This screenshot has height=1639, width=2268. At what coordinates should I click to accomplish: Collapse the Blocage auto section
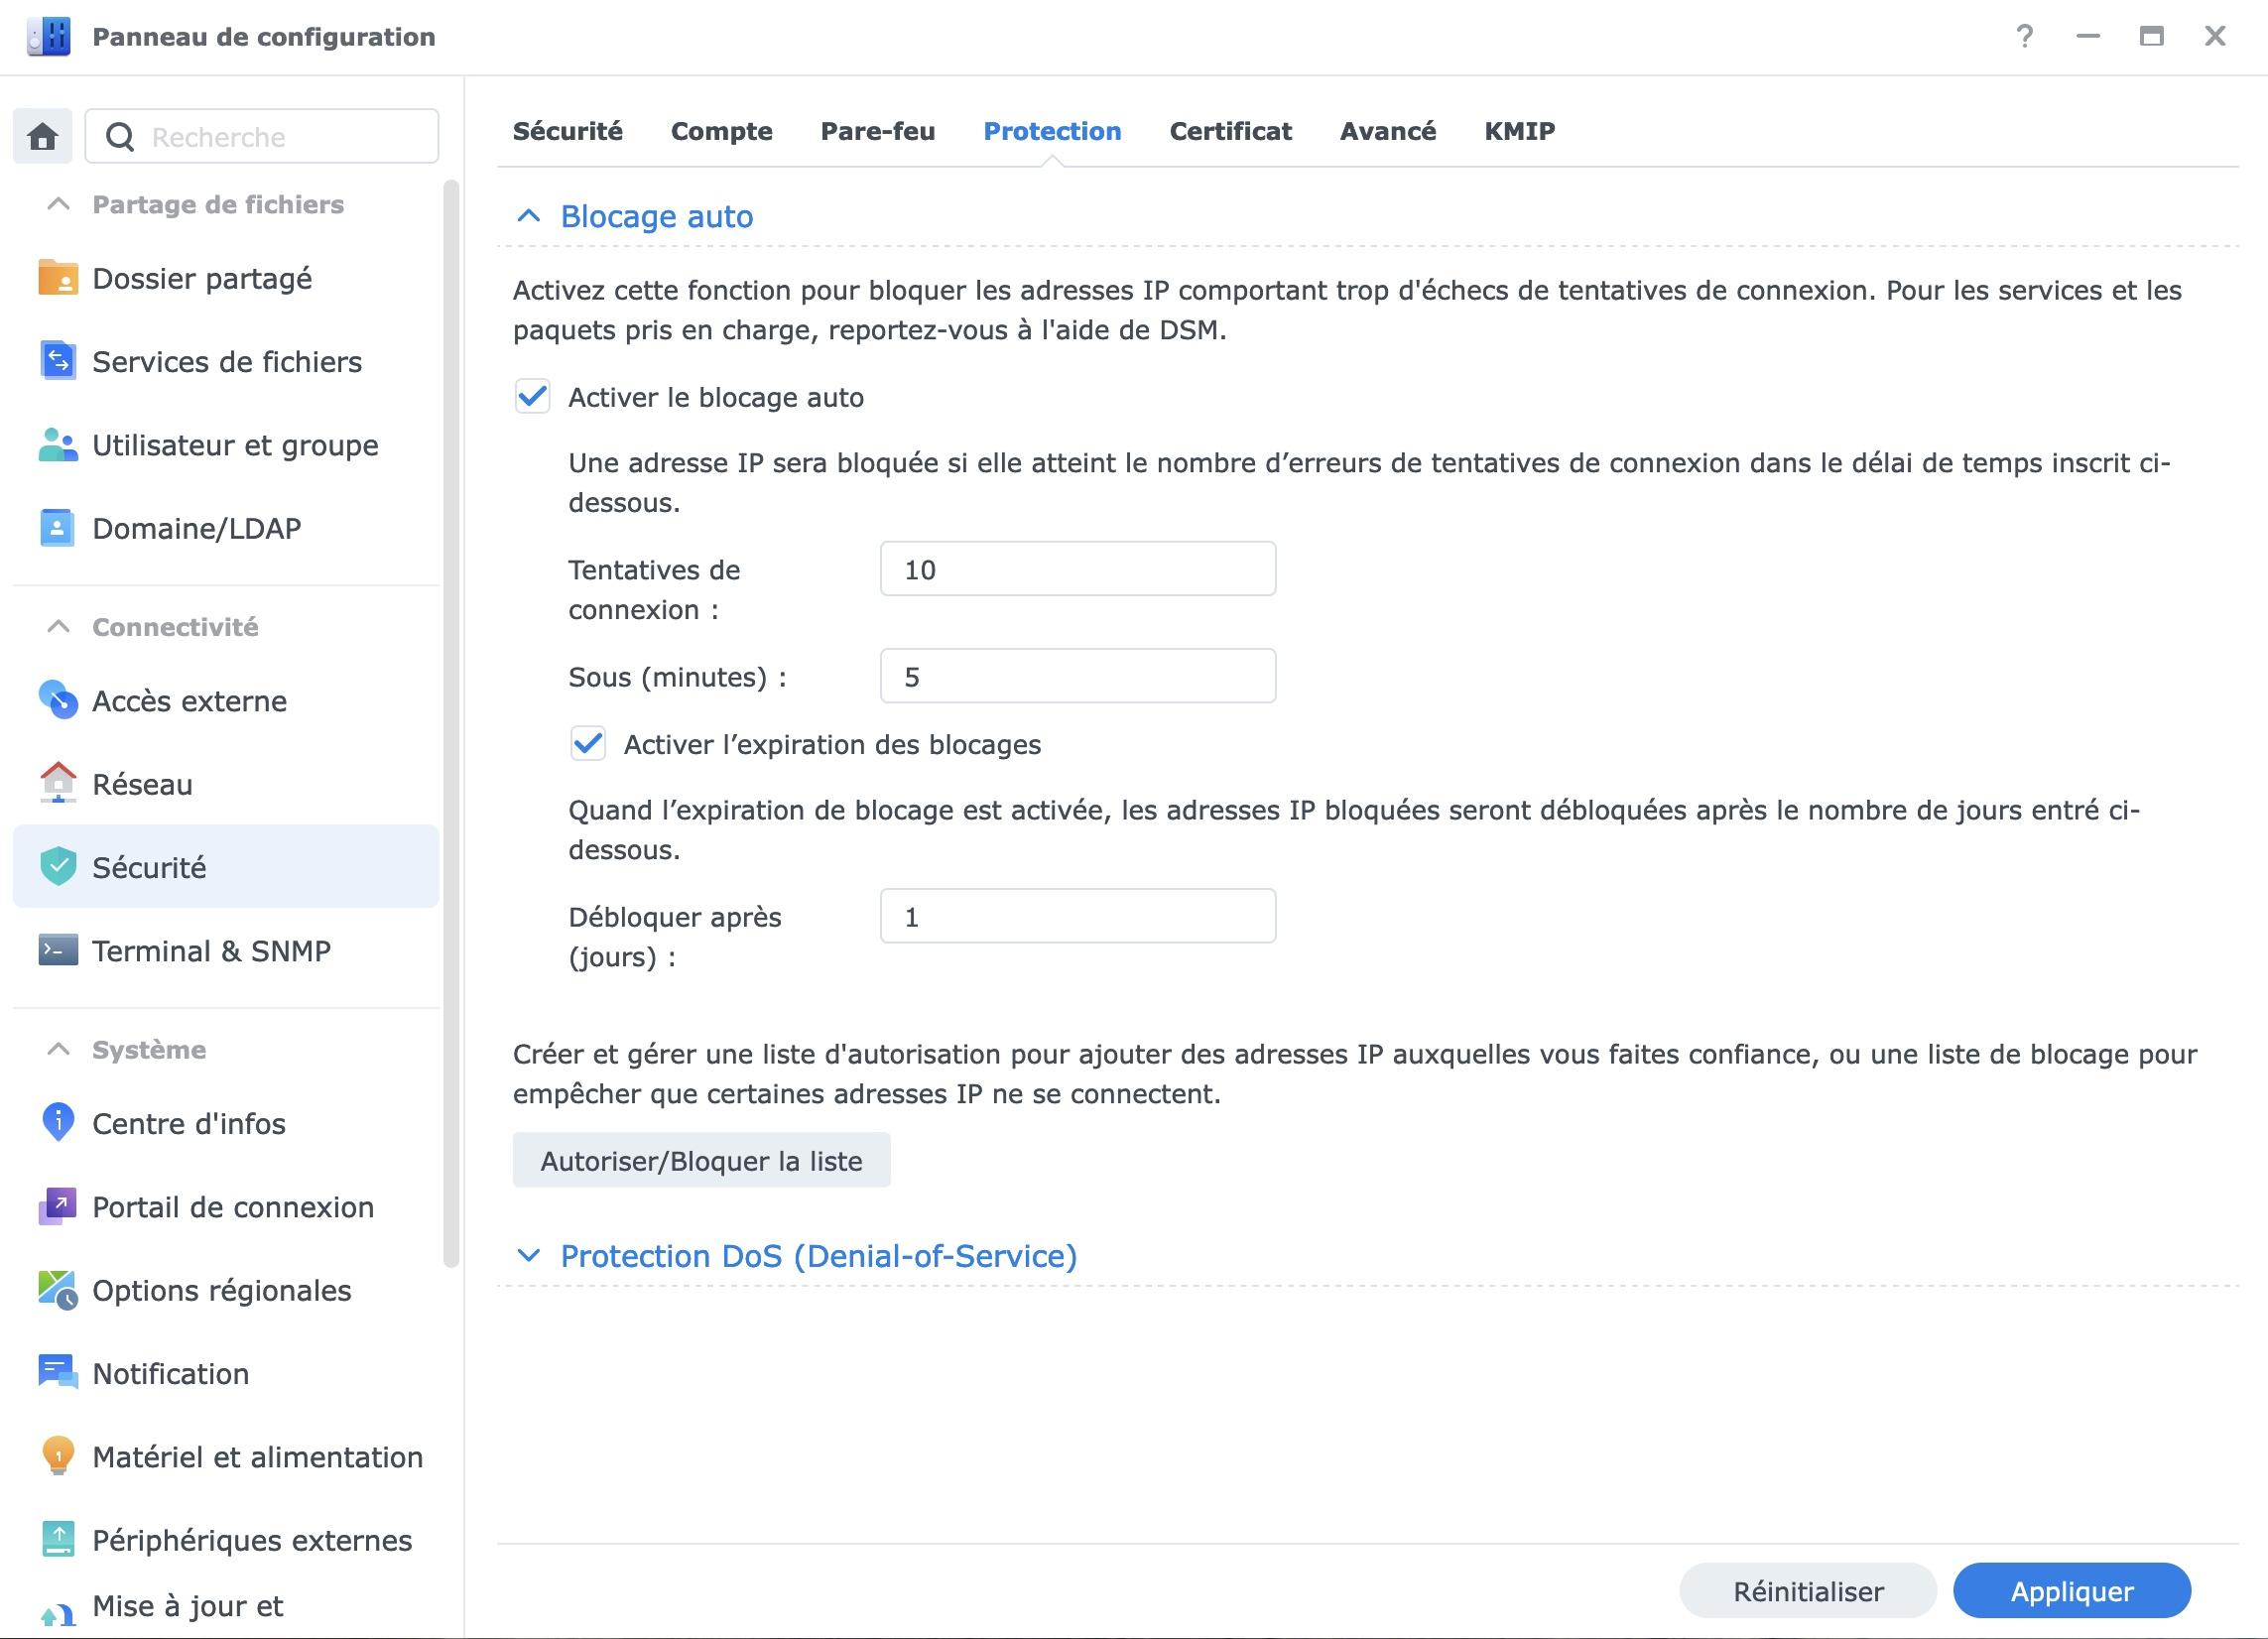point(528,216)
